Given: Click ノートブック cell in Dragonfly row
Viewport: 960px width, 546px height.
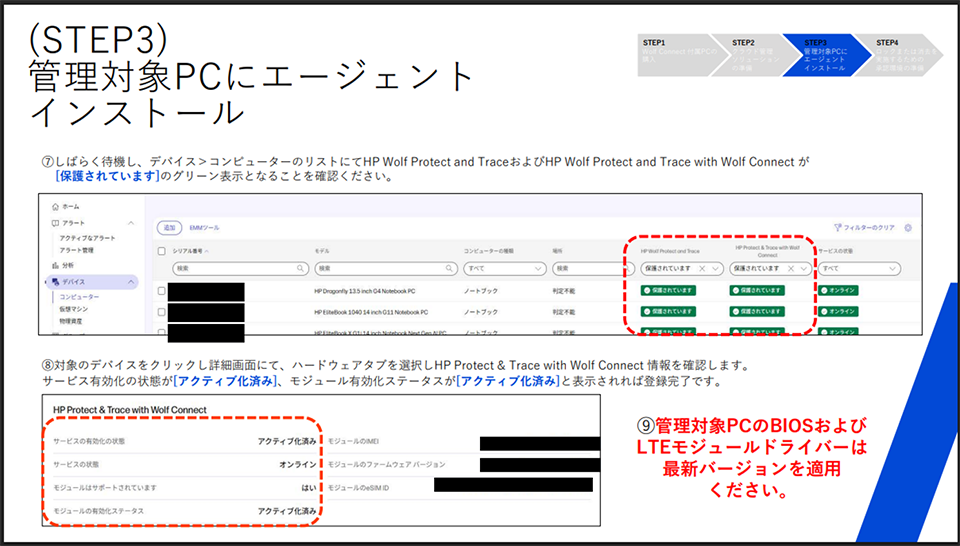Looking at the screenshot, I should point(481,291).
